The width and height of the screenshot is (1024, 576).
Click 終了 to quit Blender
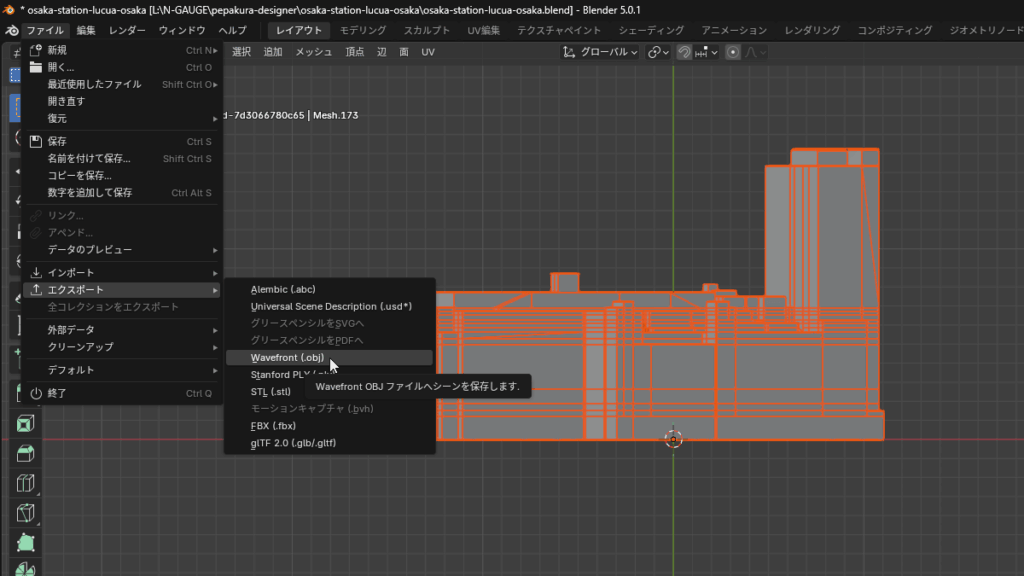(x=57, y=393)
